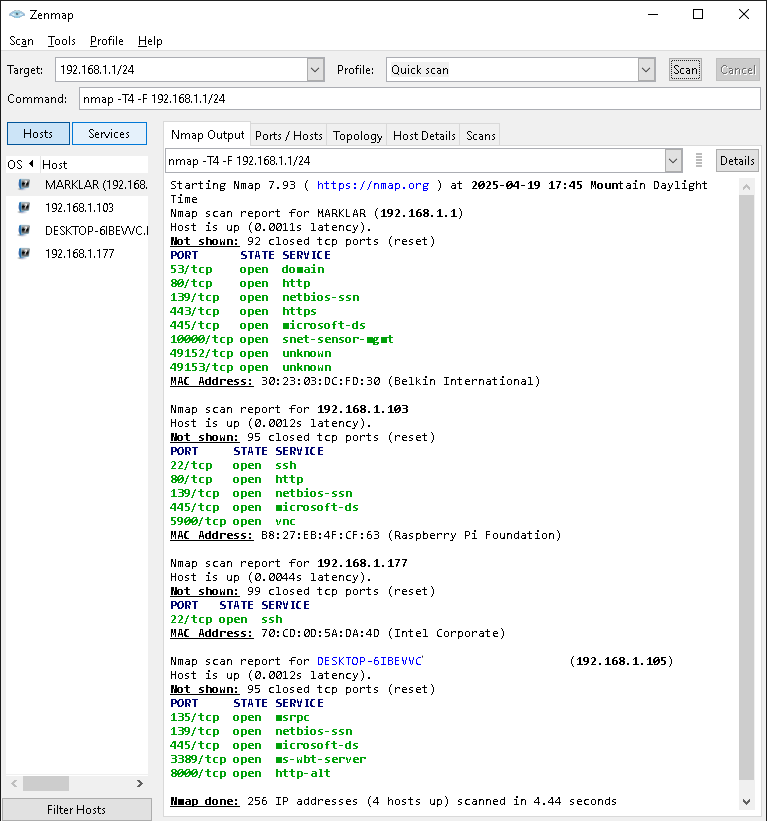Click the Details button
The image size is (767, 821).
click(x=737, y=161)
